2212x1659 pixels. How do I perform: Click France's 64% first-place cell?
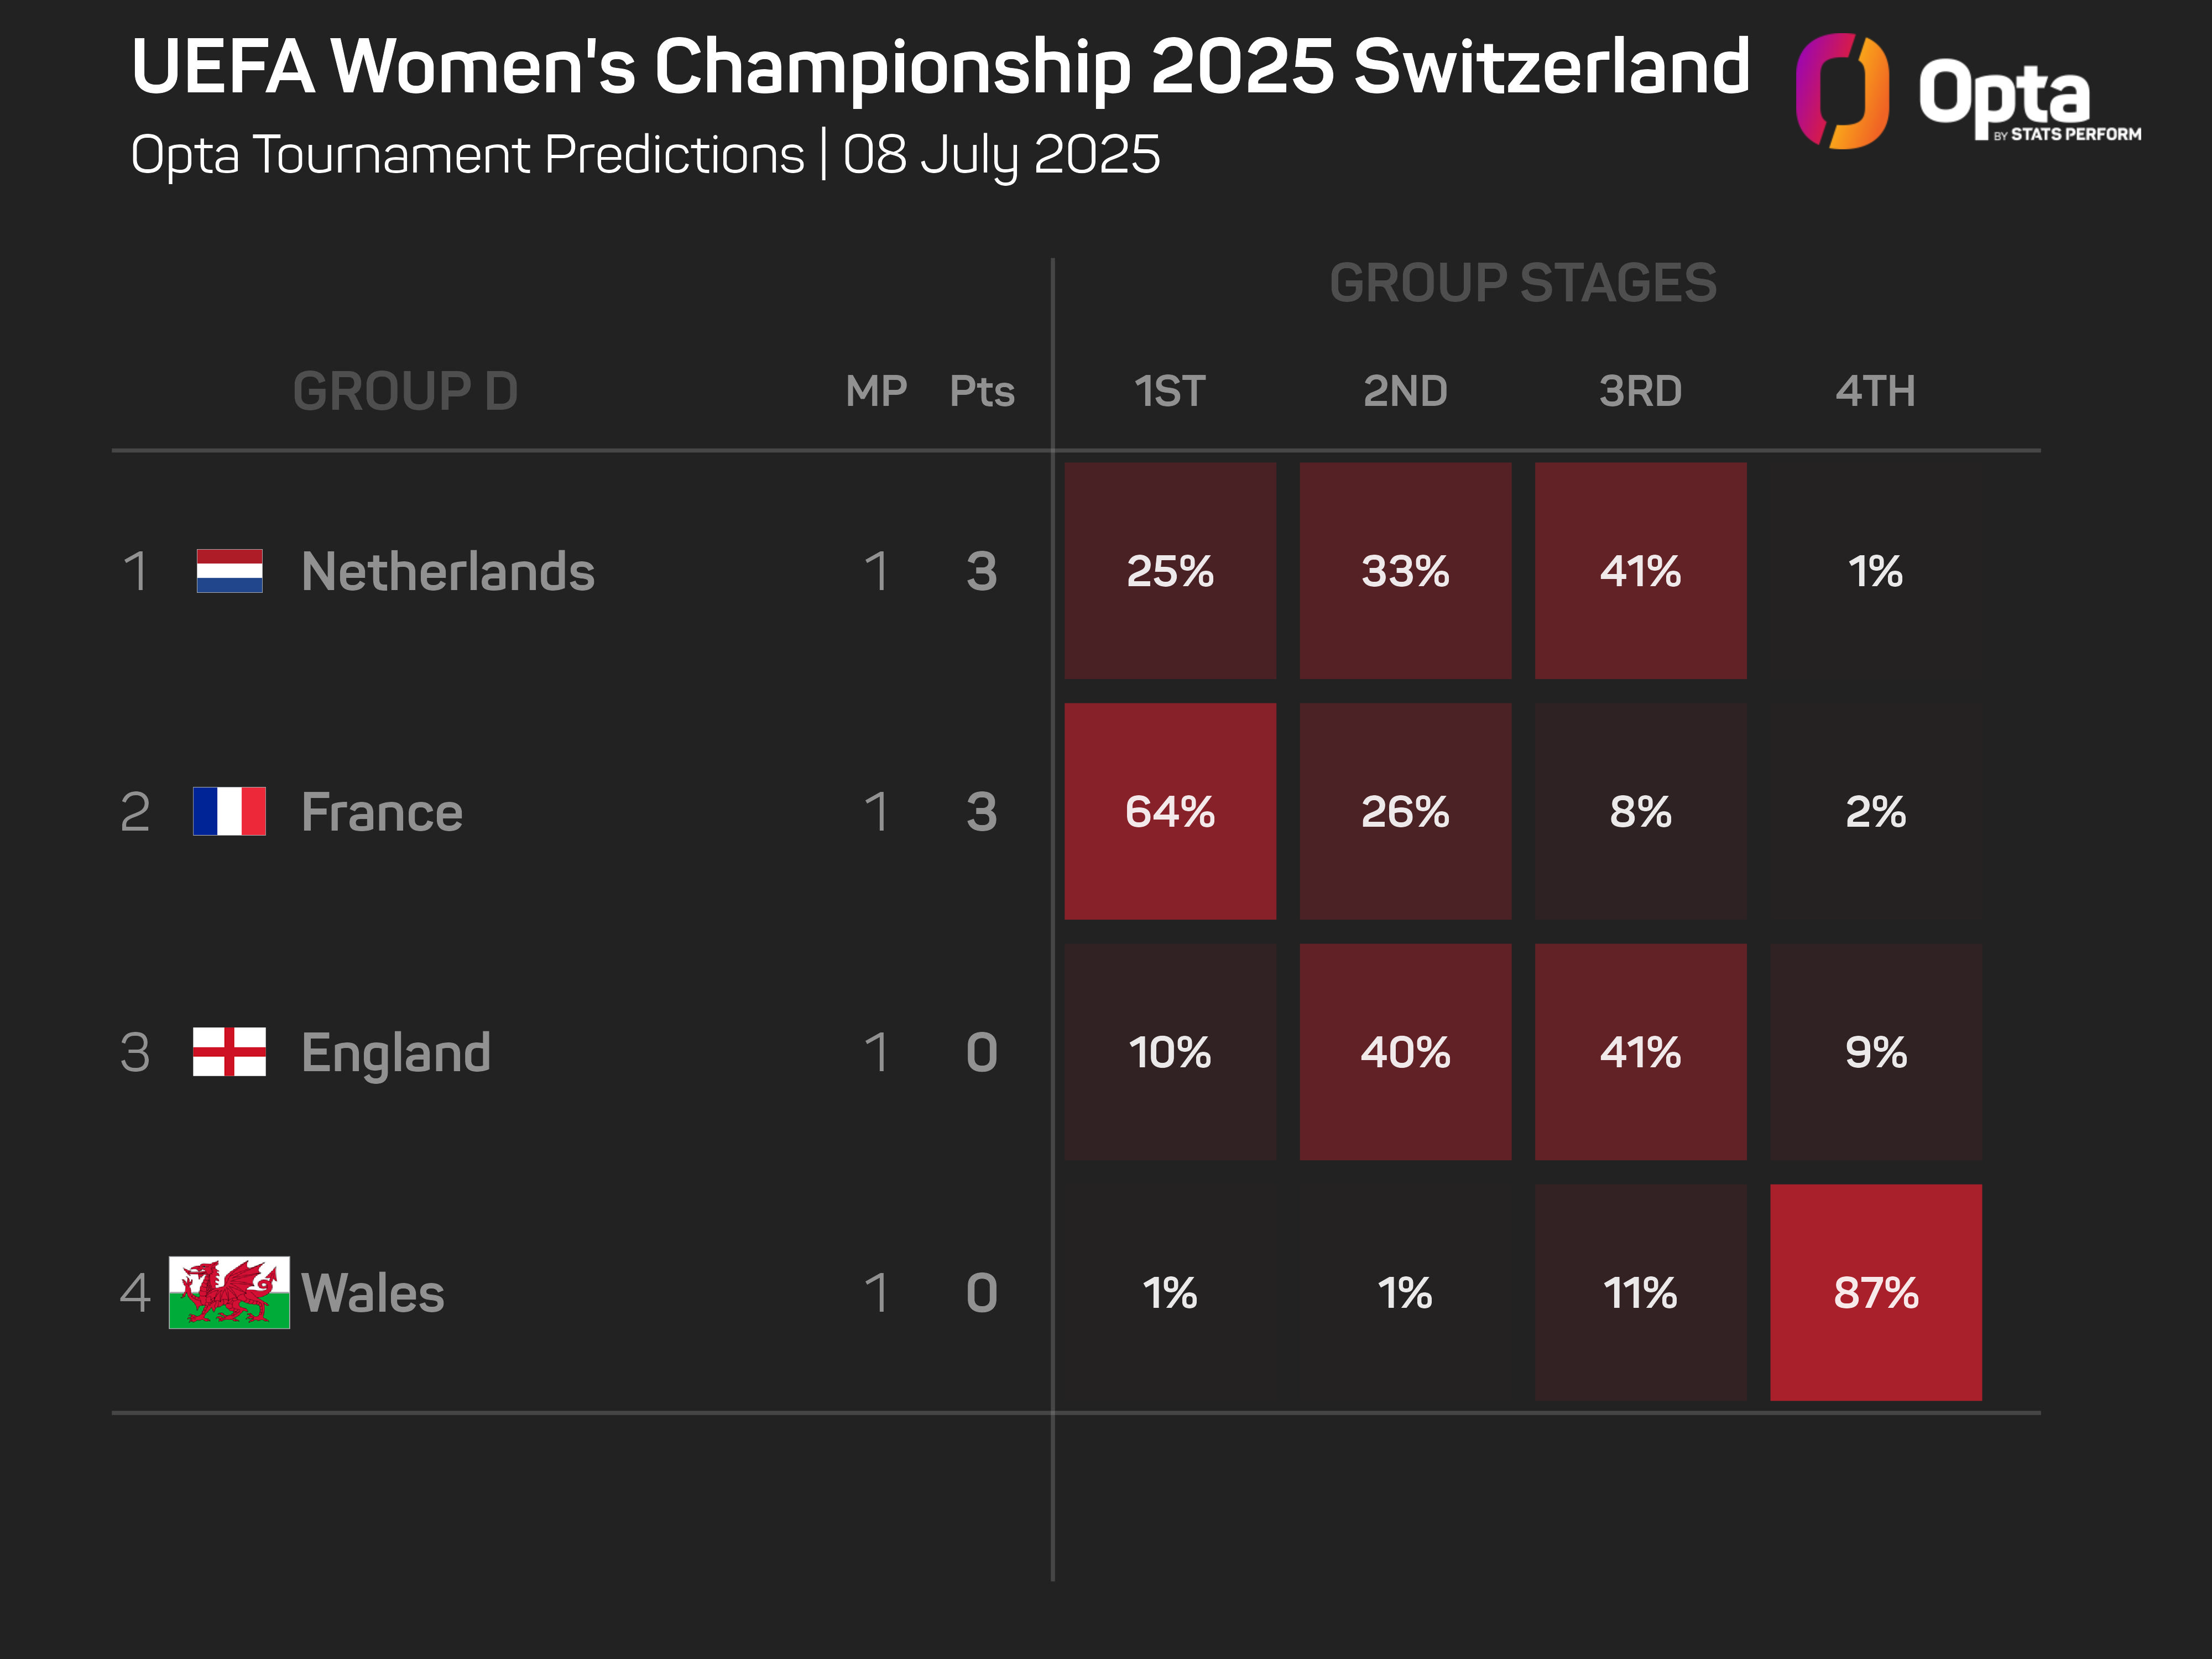[1170, 811]
